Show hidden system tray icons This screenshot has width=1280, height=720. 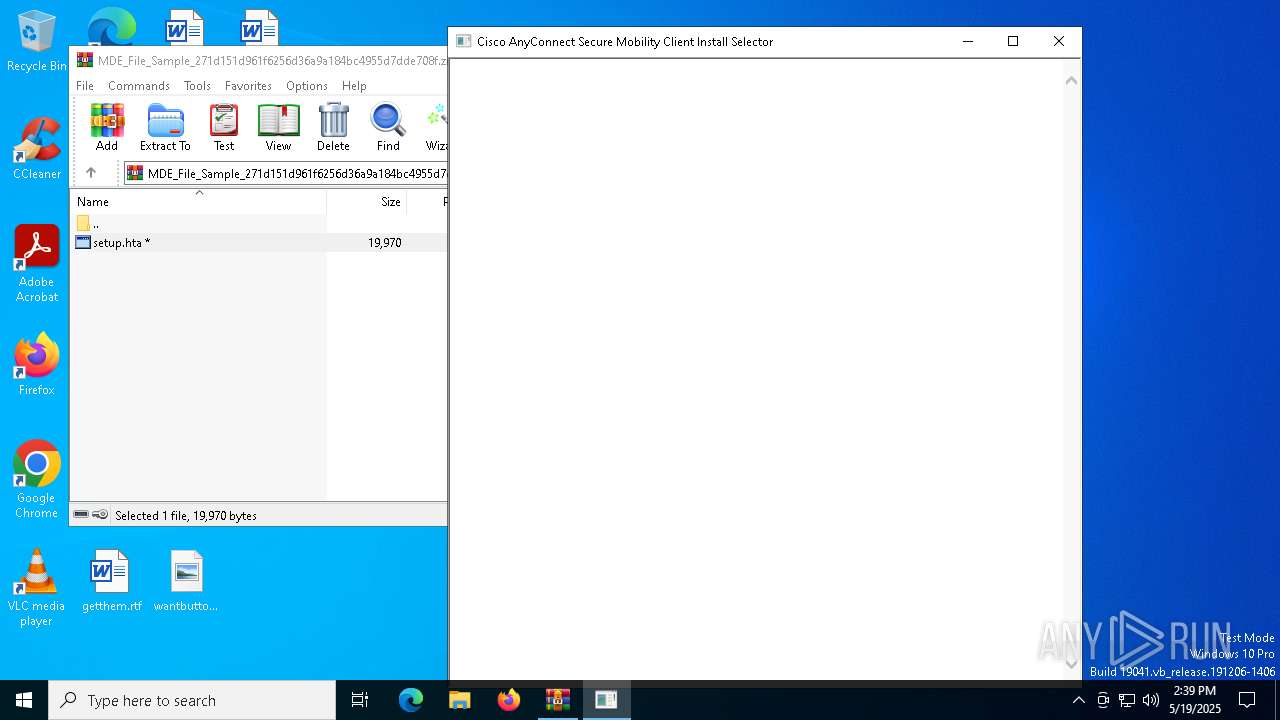click(x=1078, y=700)
